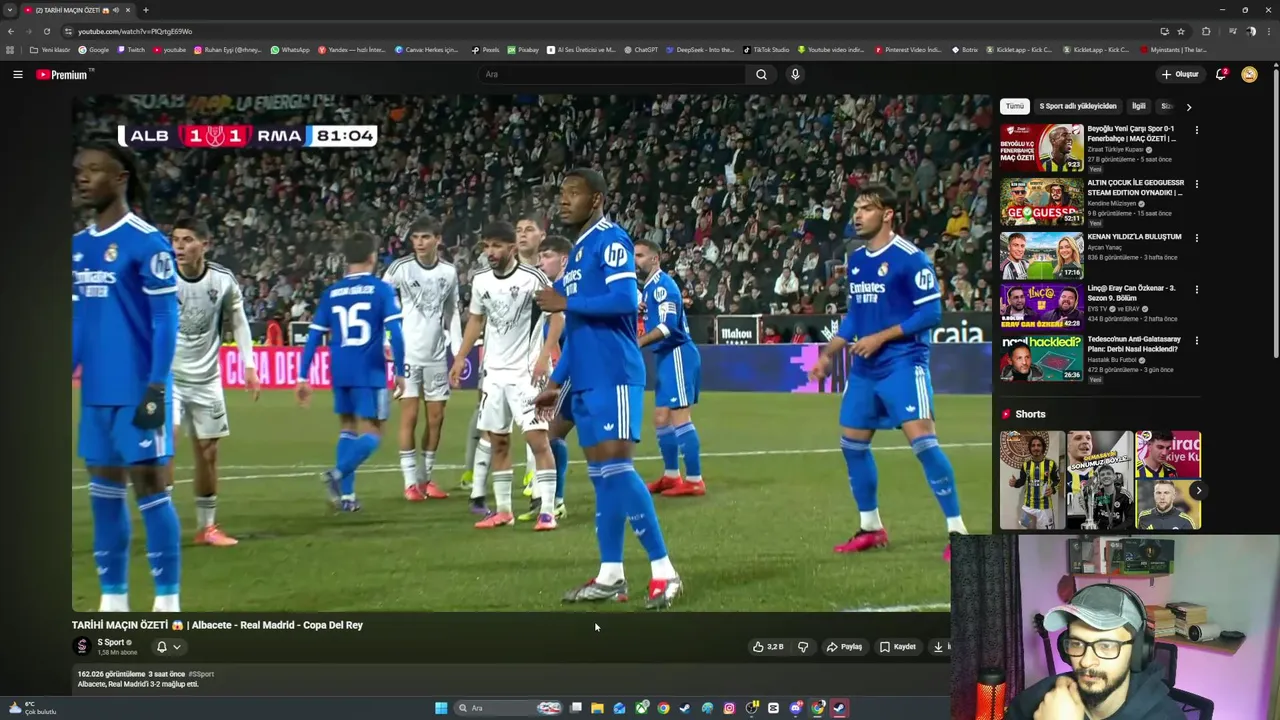The width and height of the screenshot is (1280, 720).
Task: Open tab search dropdown arrow
Action: click(10, 10)
